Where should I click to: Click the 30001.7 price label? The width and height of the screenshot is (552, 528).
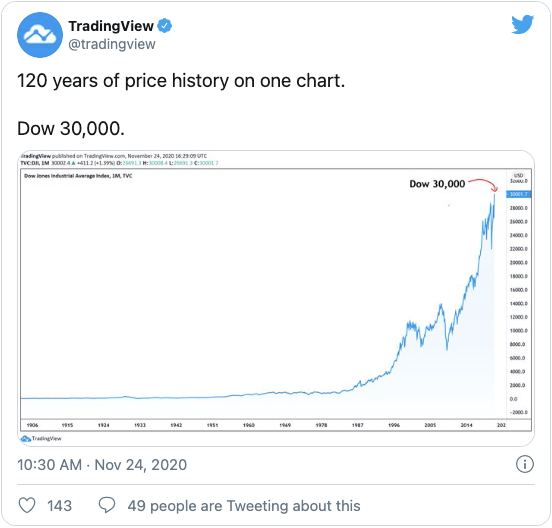pyautogui.click(x=519, y=194)
